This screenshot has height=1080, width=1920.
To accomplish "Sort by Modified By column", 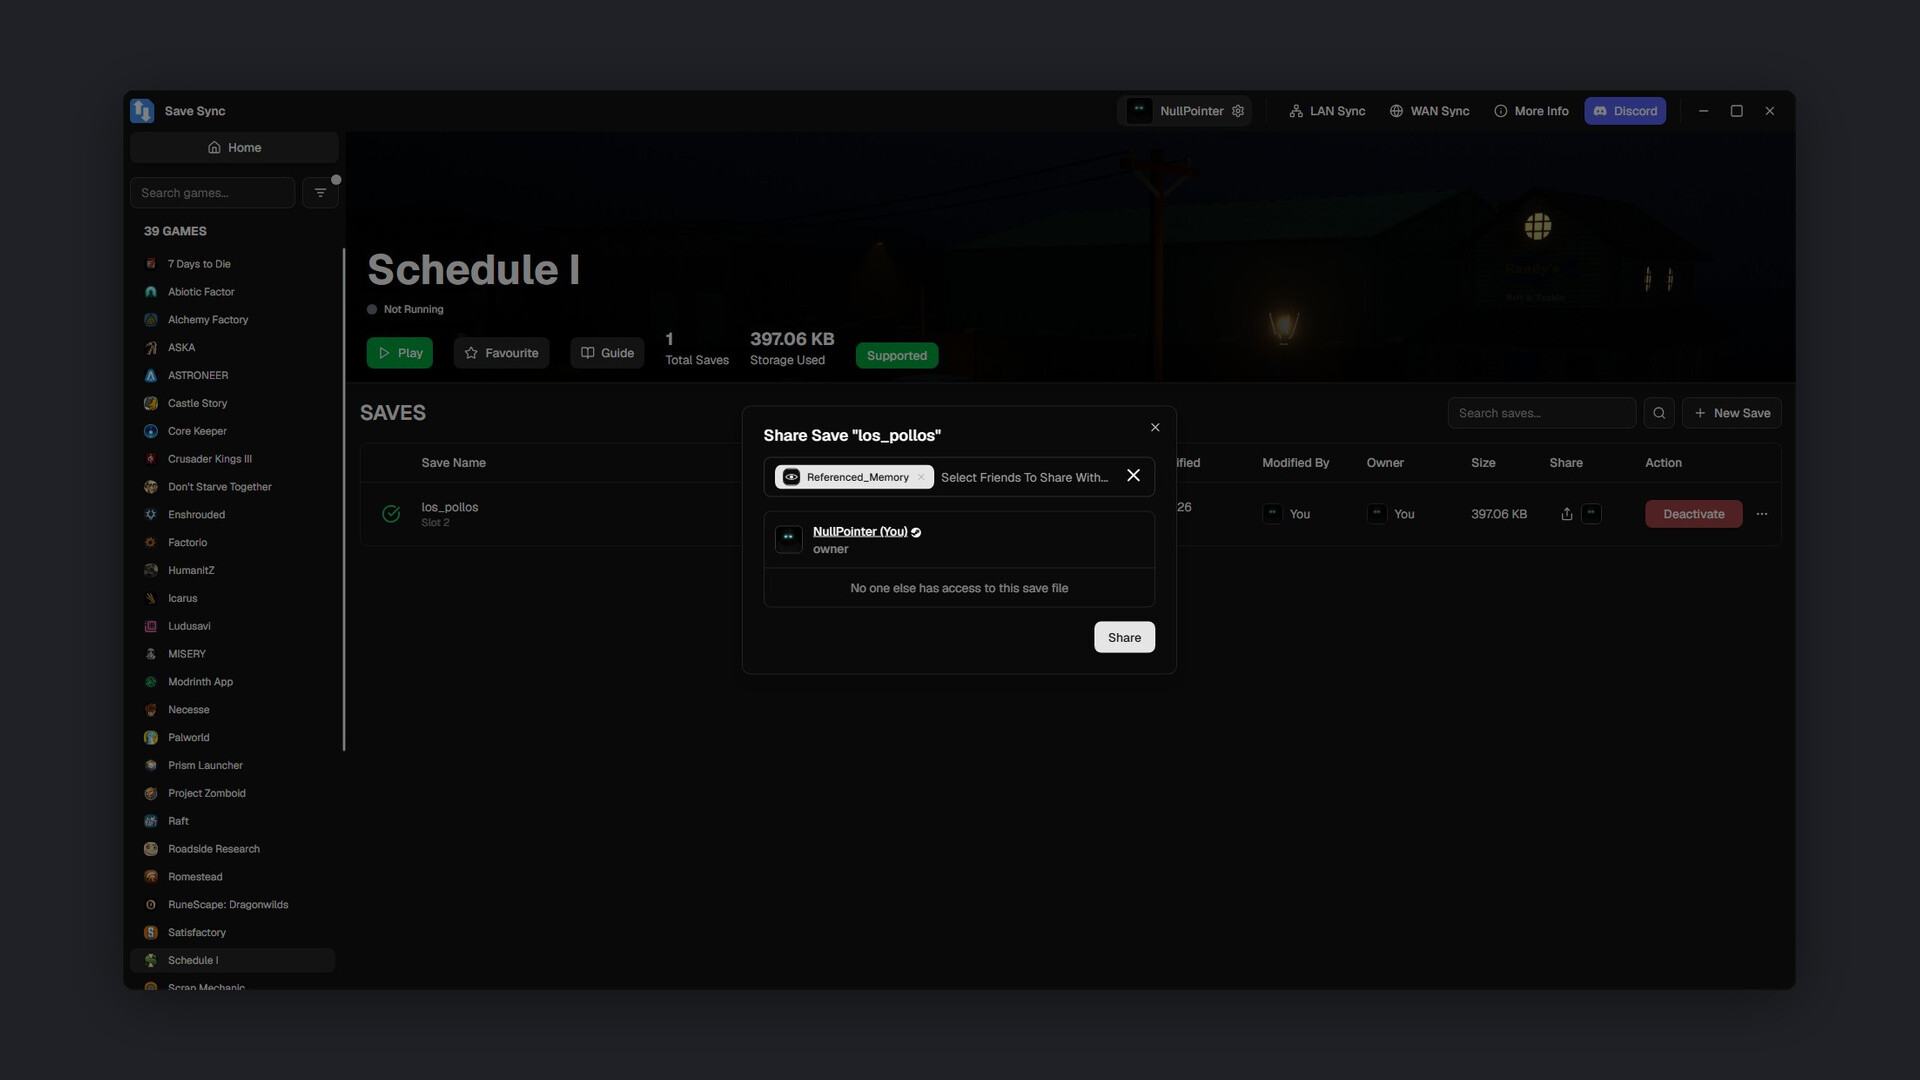I will coord(1295,463).
